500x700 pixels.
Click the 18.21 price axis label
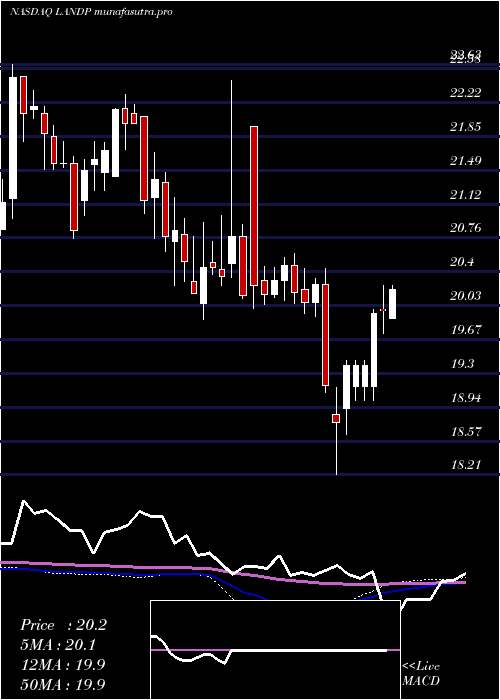point(466,465)
